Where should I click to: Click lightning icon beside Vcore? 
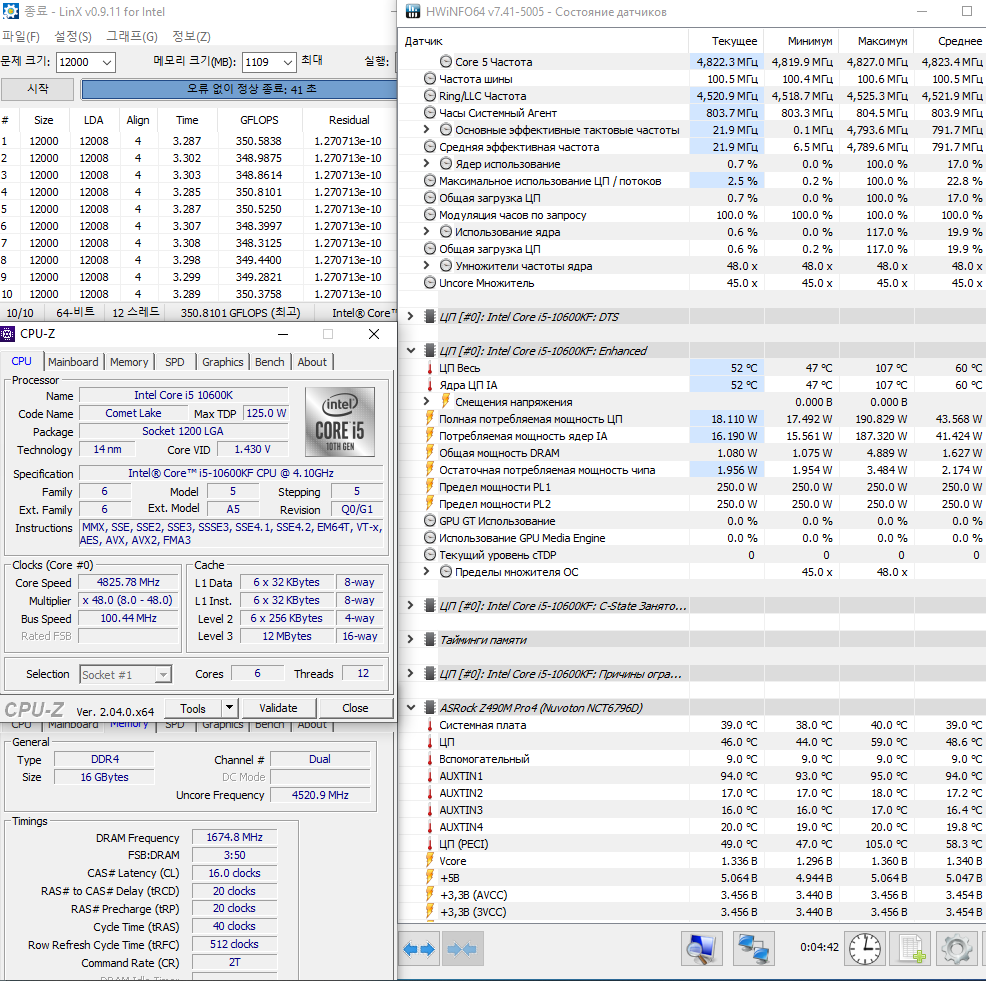click(430, 860)
